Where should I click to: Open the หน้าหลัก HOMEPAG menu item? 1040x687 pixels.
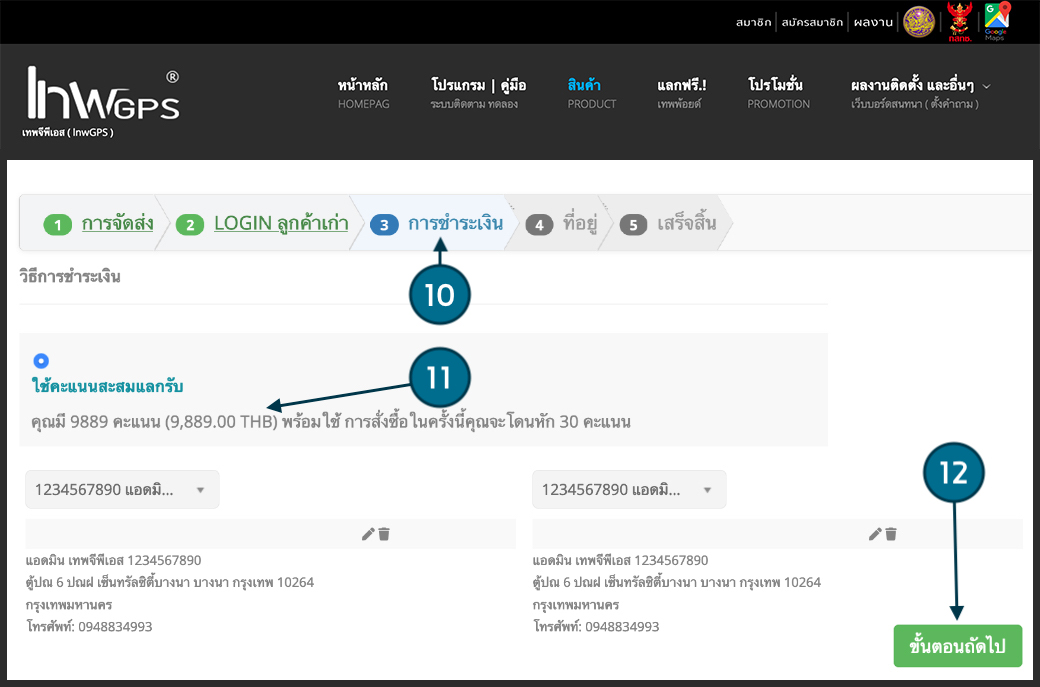363,93
